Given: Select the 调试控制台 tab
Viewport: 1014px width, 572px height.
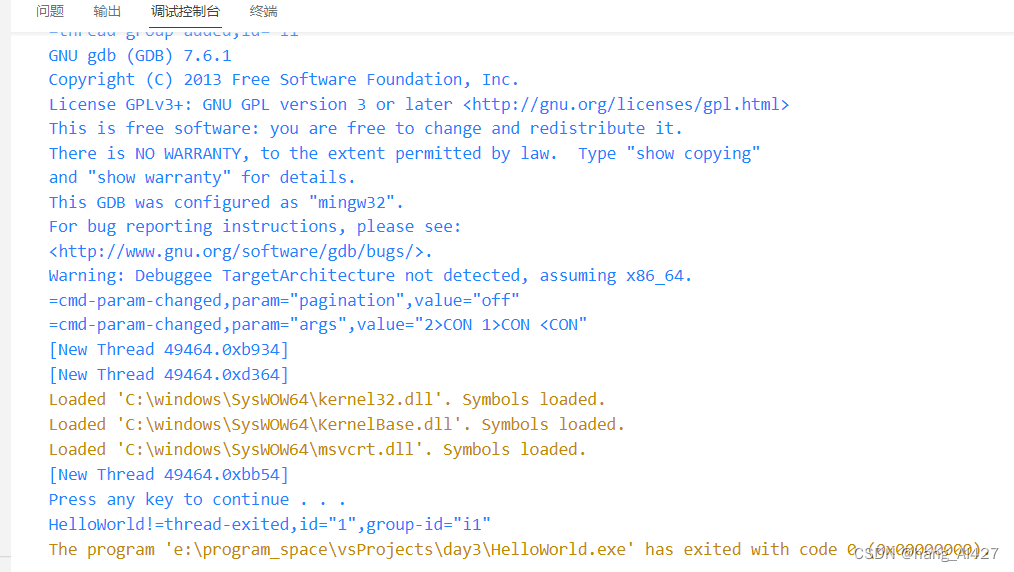Looking at the screenshot, I should point(185,11).
